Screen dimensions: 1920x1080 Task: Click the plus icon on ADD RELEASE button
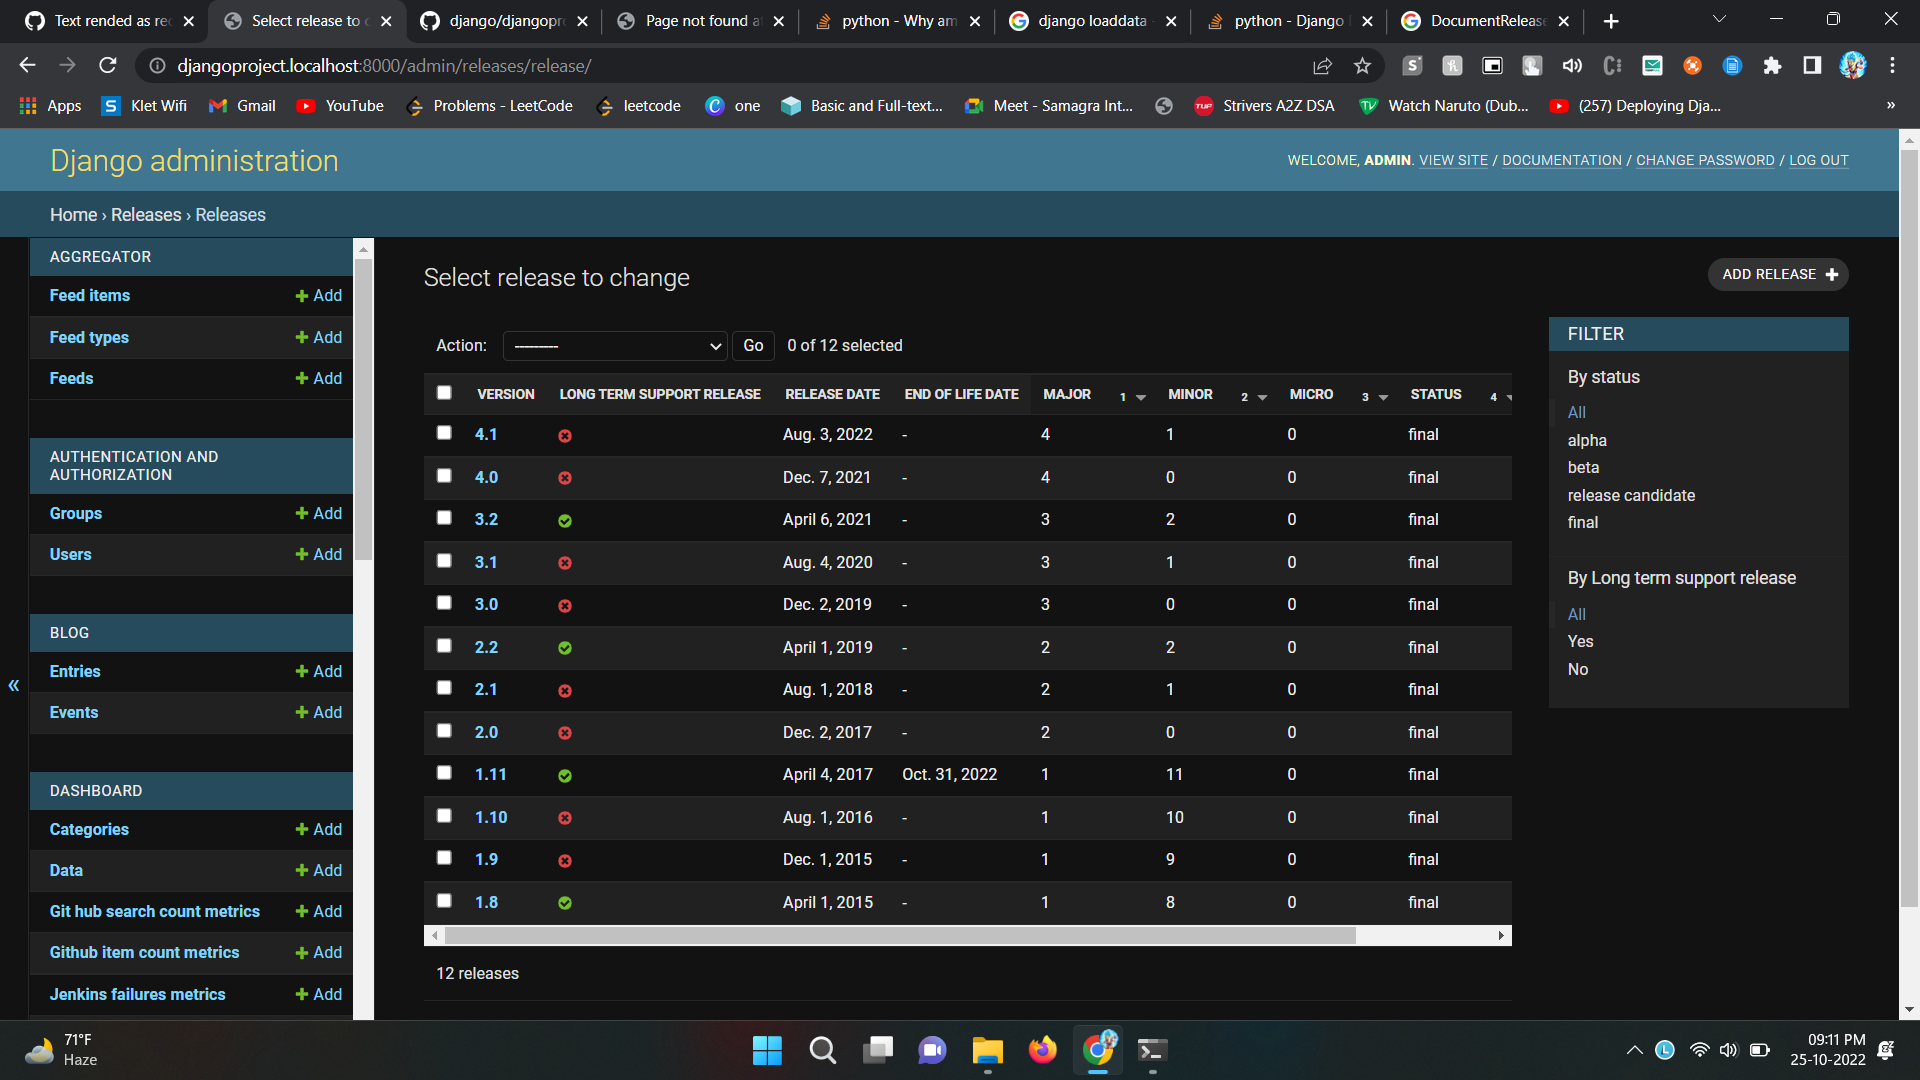point(1832,274)
